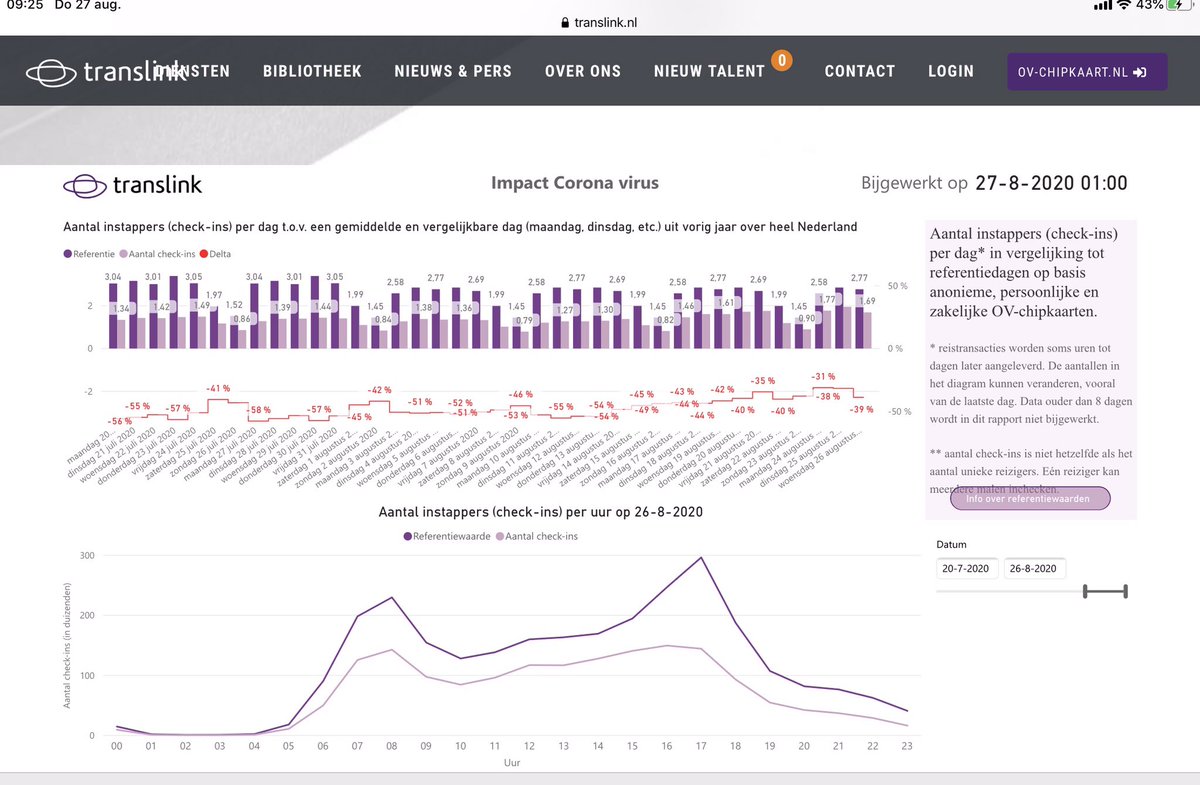
Task: Select the -41 % delta label
Action: (219, 388)
